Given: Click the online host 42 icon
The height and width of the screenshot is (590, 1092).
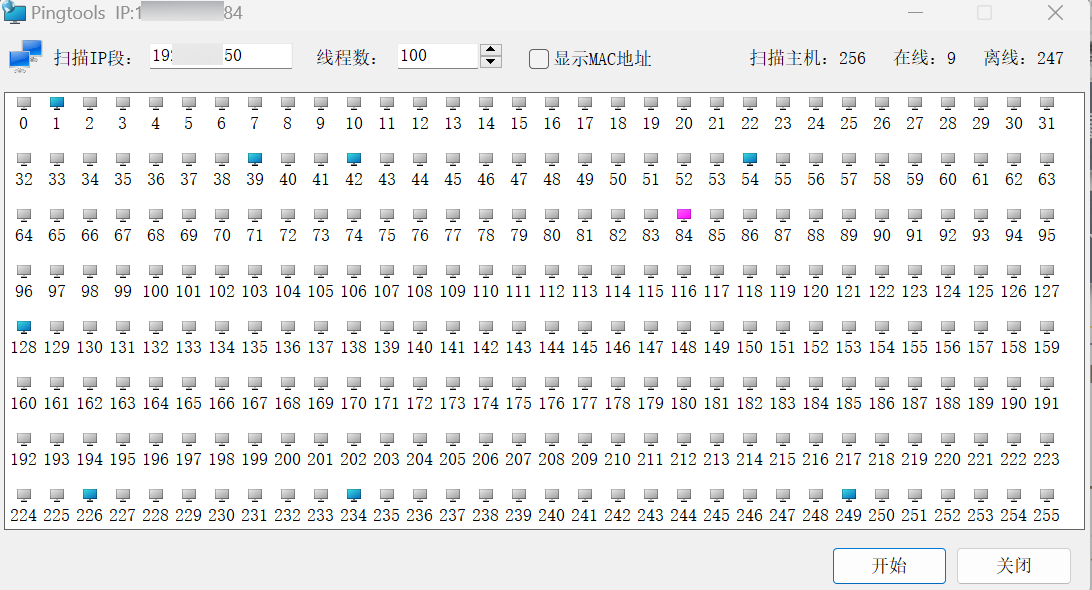Looking at the screenshot, I should tap(354, 159).
